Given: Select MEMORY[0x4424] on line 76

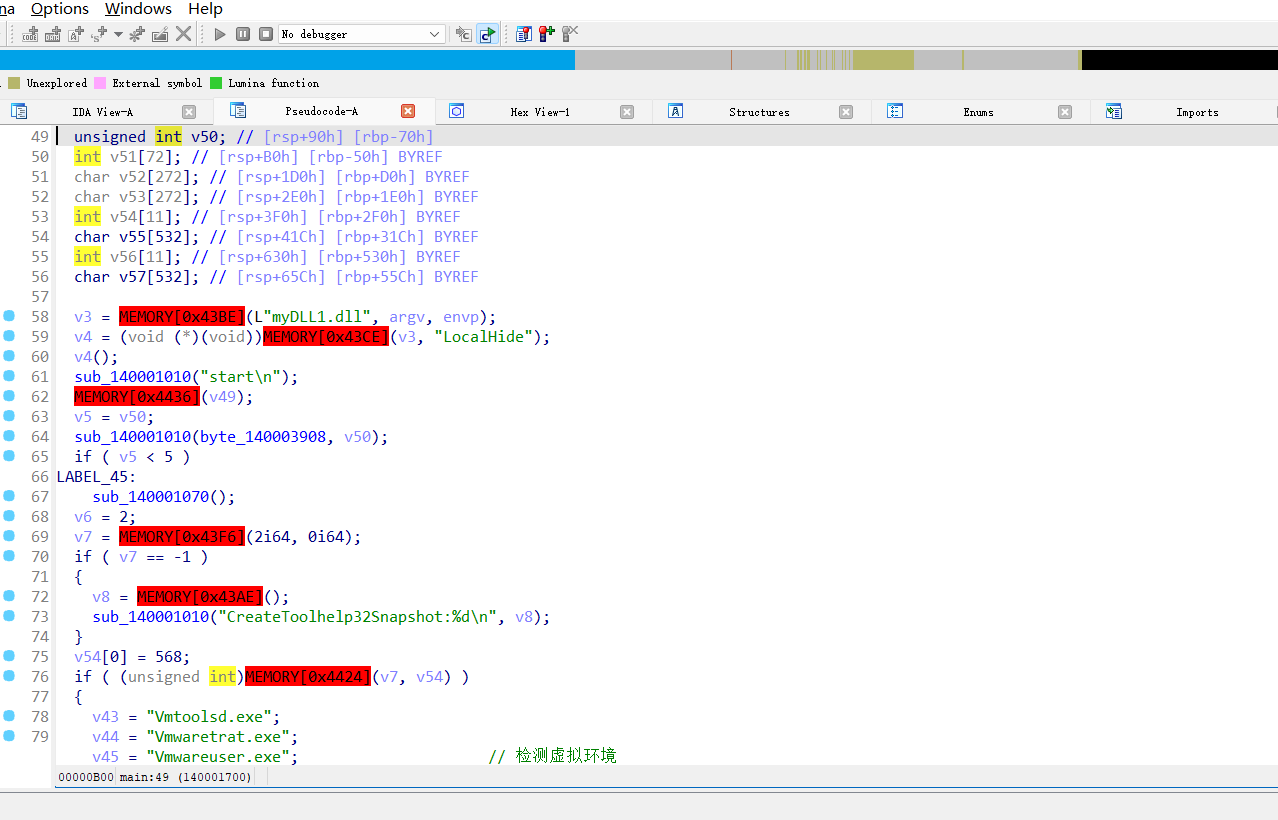Looking at the screenshot, I should pos(307,676).
